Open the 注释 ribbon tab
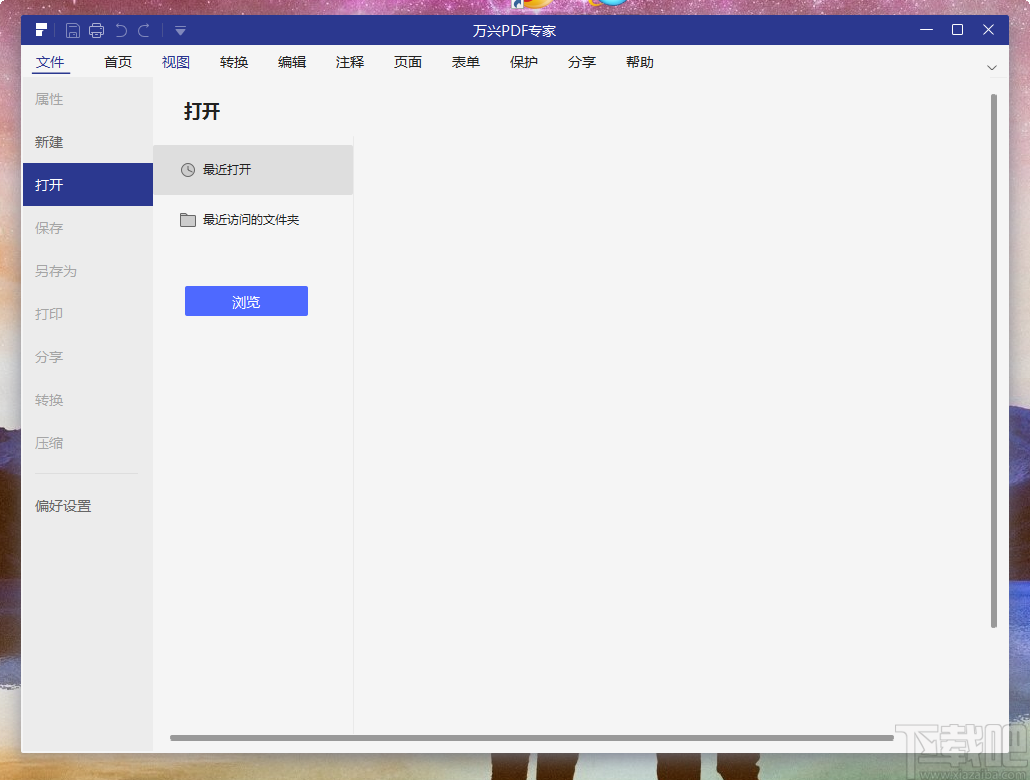The height and width of the screenshot is (780, 1030). click(349, 62)
